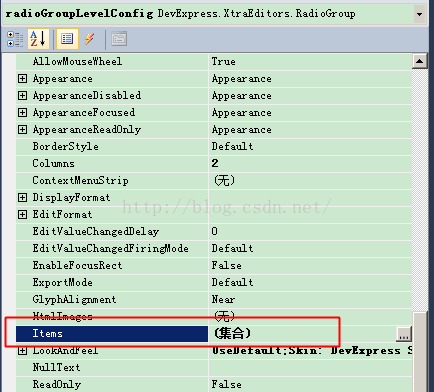Edit the EditValueChangedDelay value 0
Viewport: 434px width, 392px height.
point(215,231)
